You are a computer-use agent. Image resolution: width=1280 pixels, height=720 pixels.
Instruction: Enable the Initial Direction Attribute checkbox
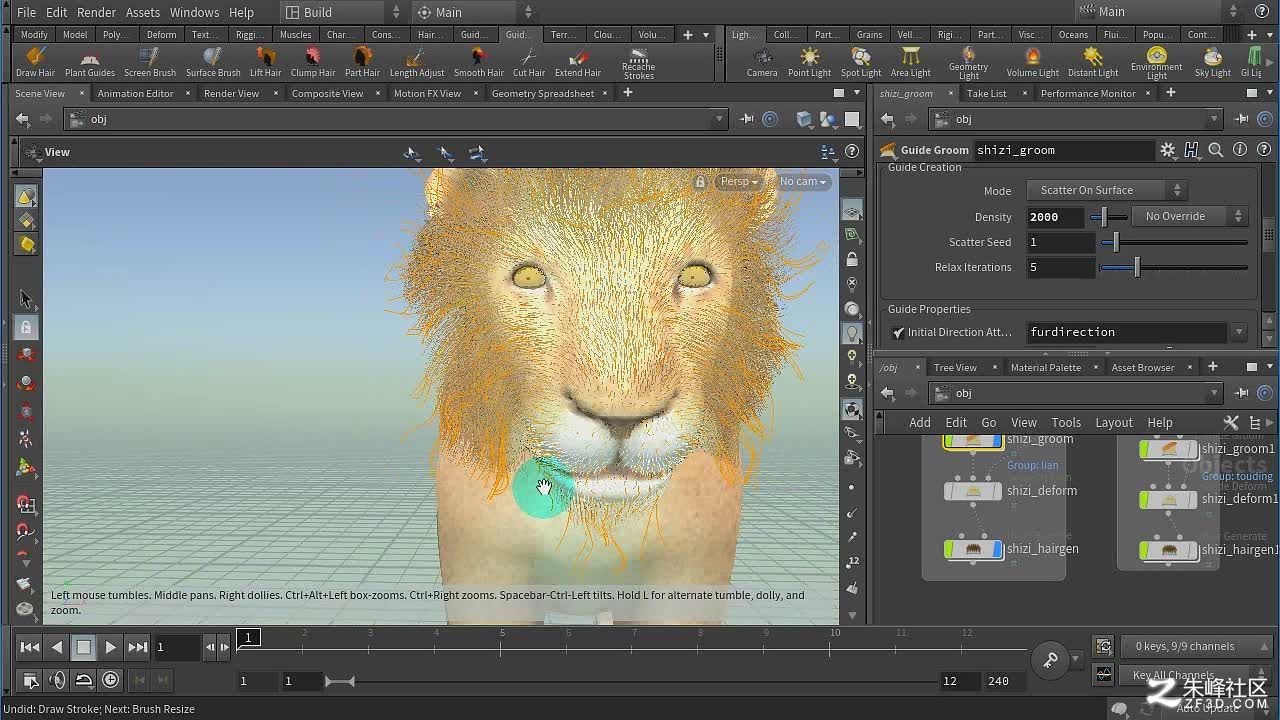tap(898, 333)
